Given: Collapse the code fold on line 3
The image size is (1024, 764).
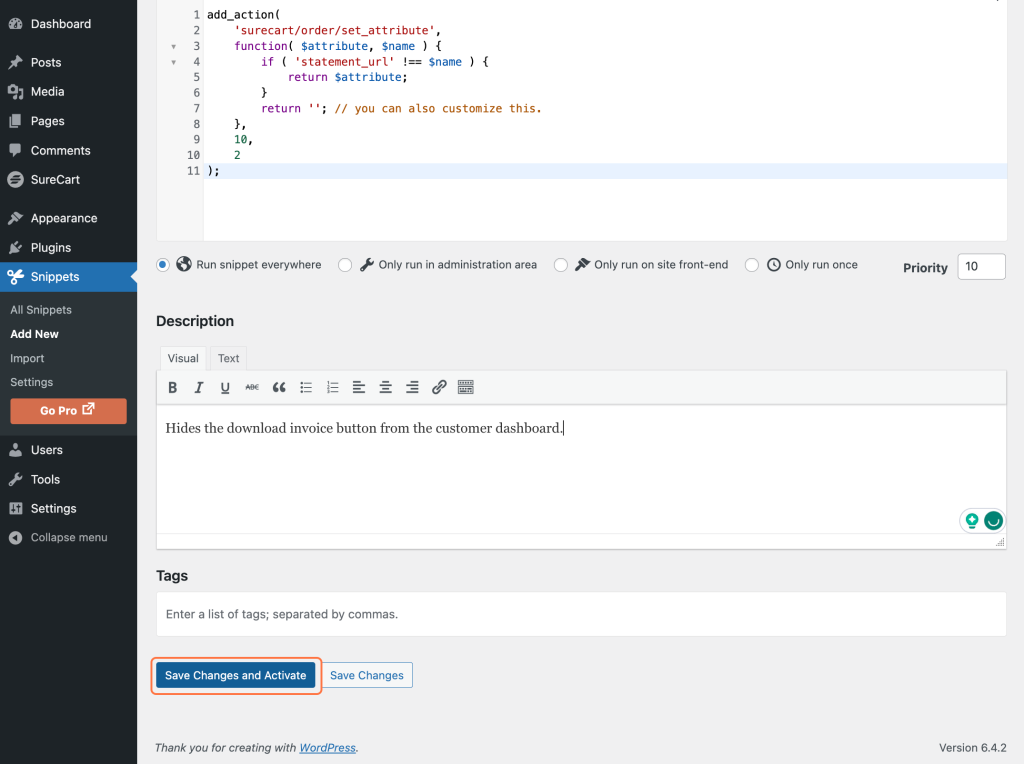Looking at the screenshot, I should point(174,46).
